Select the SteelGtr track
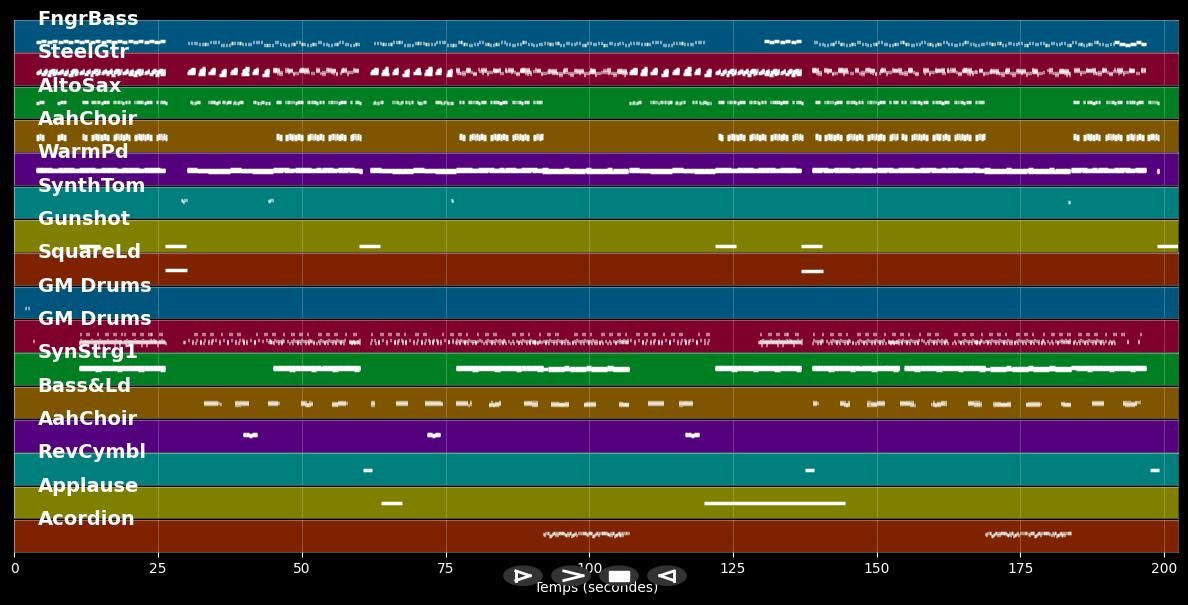Viewport: 1188px width, 605px height. tap(86, 51)
